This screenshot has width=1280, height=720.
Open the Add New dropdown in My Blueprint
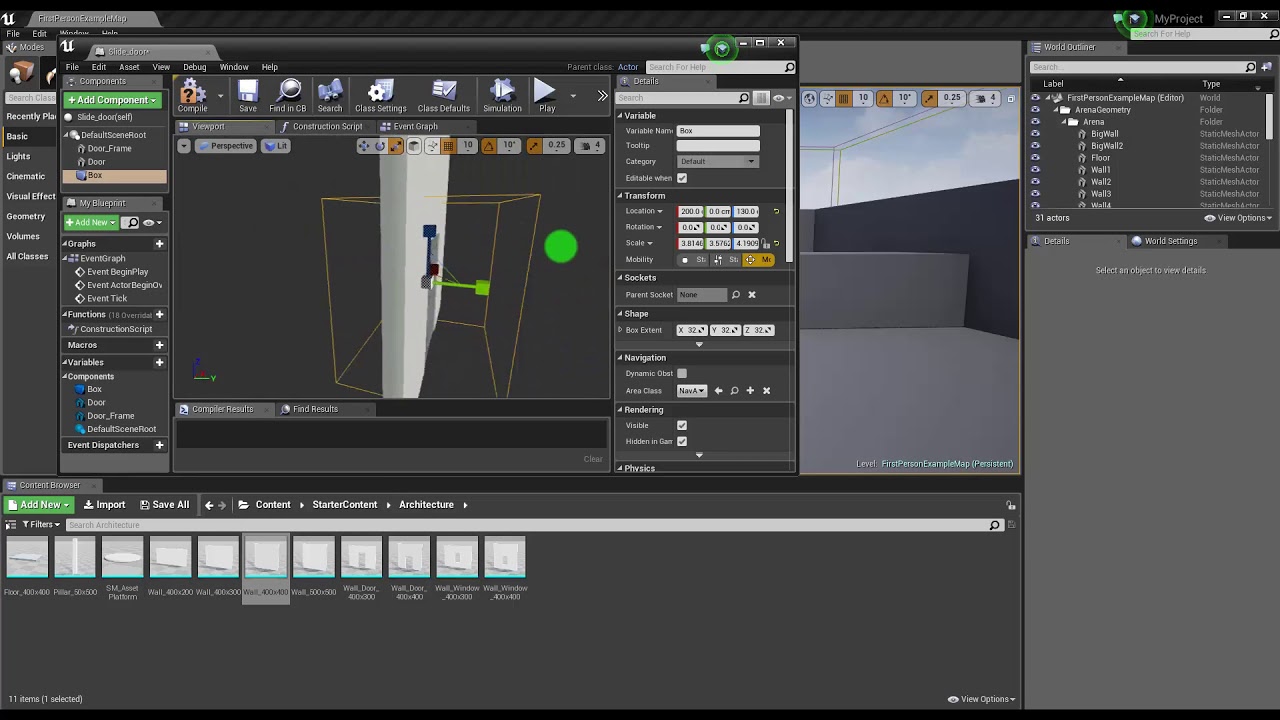[x=90, y=223]
